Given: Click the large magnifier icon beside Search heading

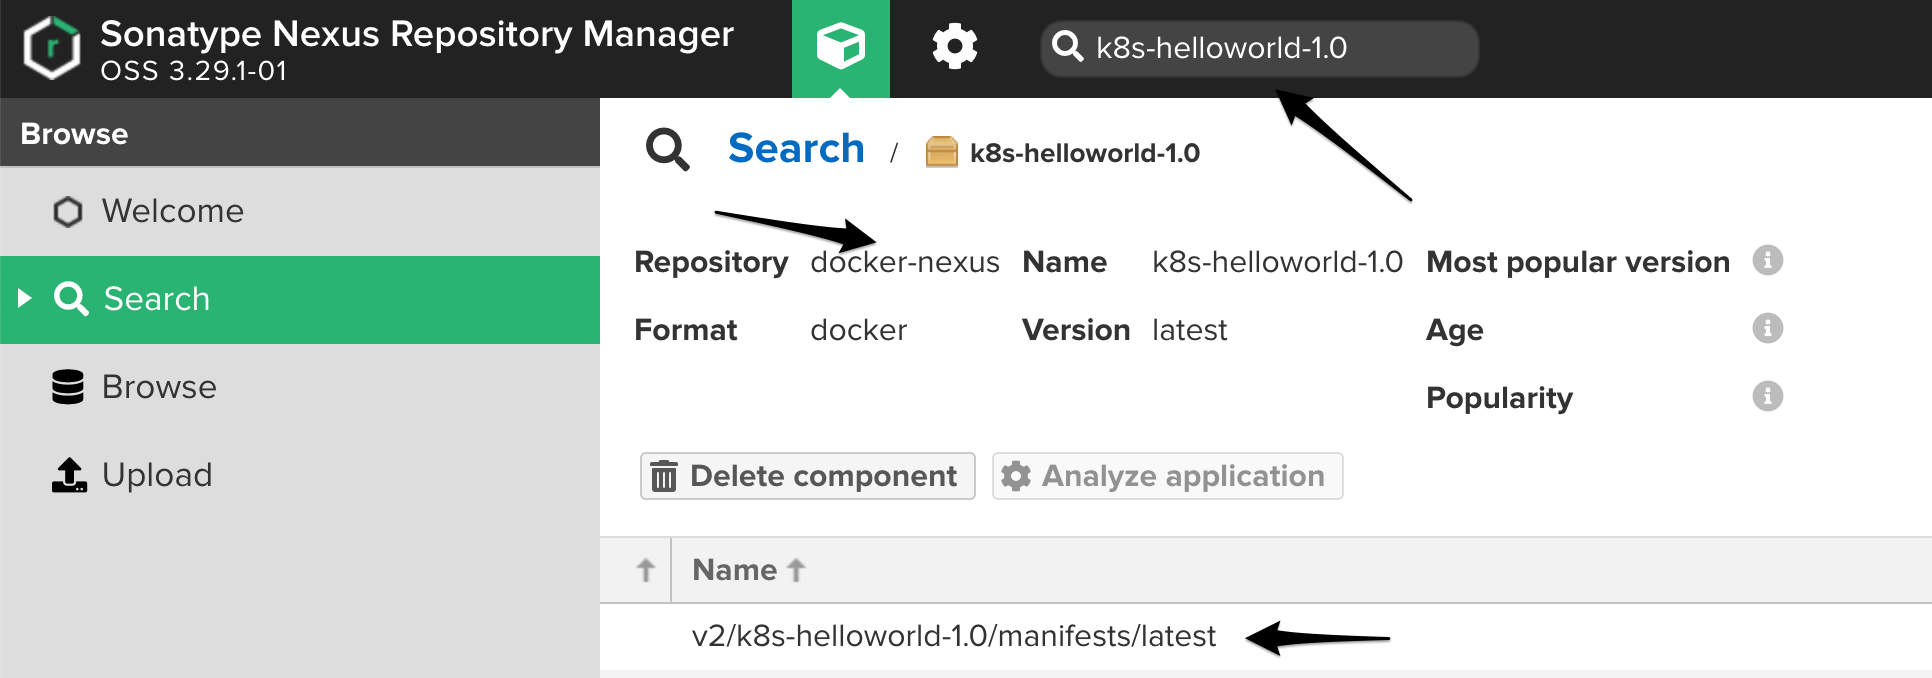Looking at the screenshot, I should (x=667, y=150).
